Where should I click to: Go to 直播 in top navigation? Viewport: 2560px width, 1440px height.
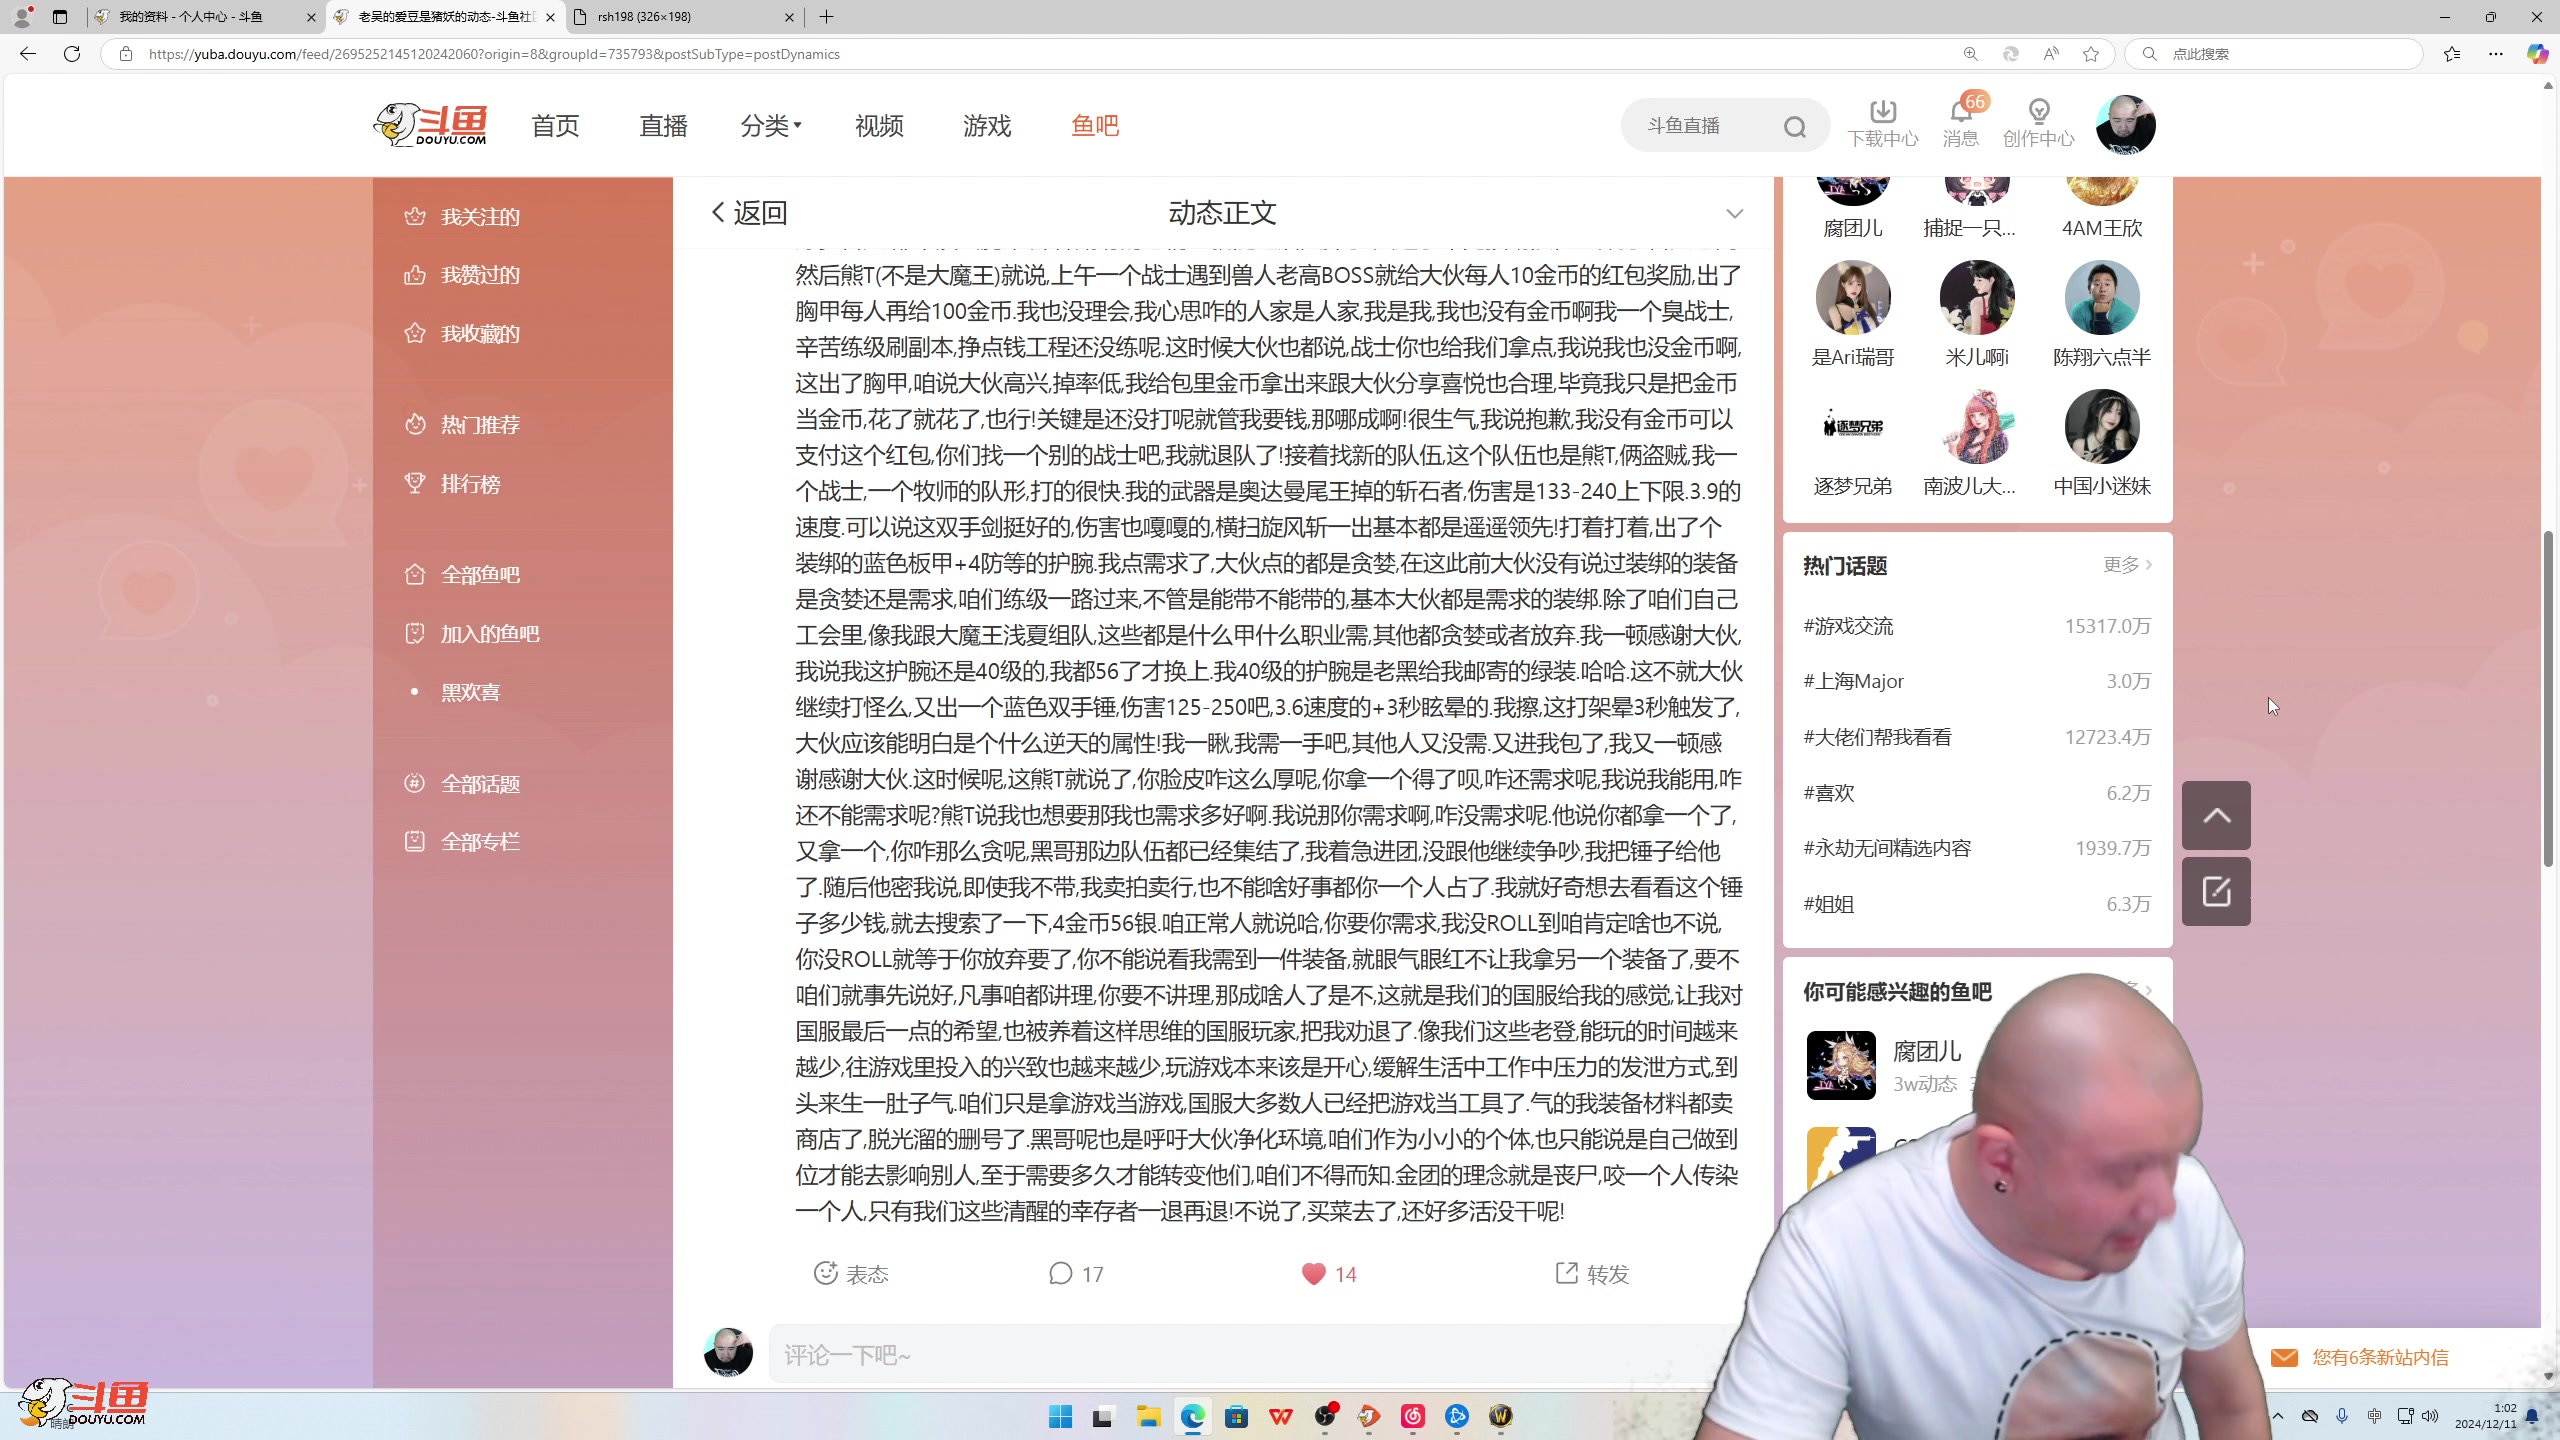pyautogui.click(x=663, y=126)
